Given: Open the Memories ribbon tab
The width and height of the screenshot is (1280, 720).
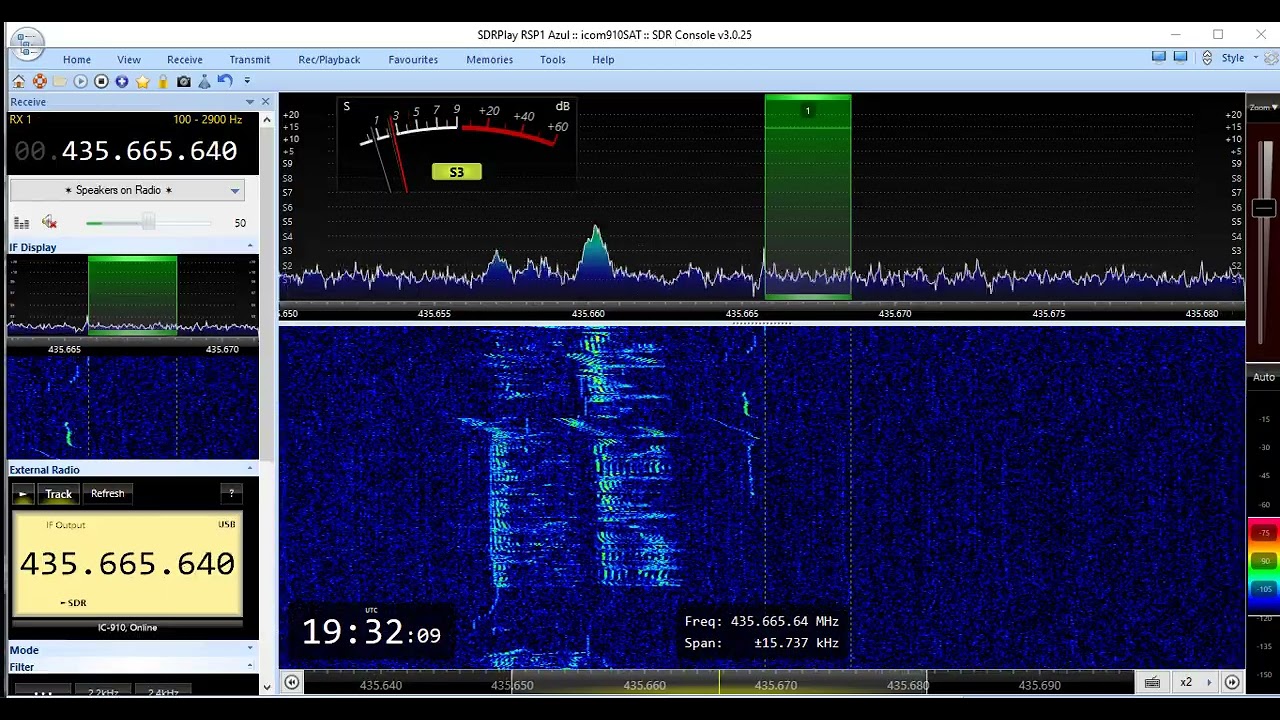Looking at the screenshot, I should coord(490,60).
